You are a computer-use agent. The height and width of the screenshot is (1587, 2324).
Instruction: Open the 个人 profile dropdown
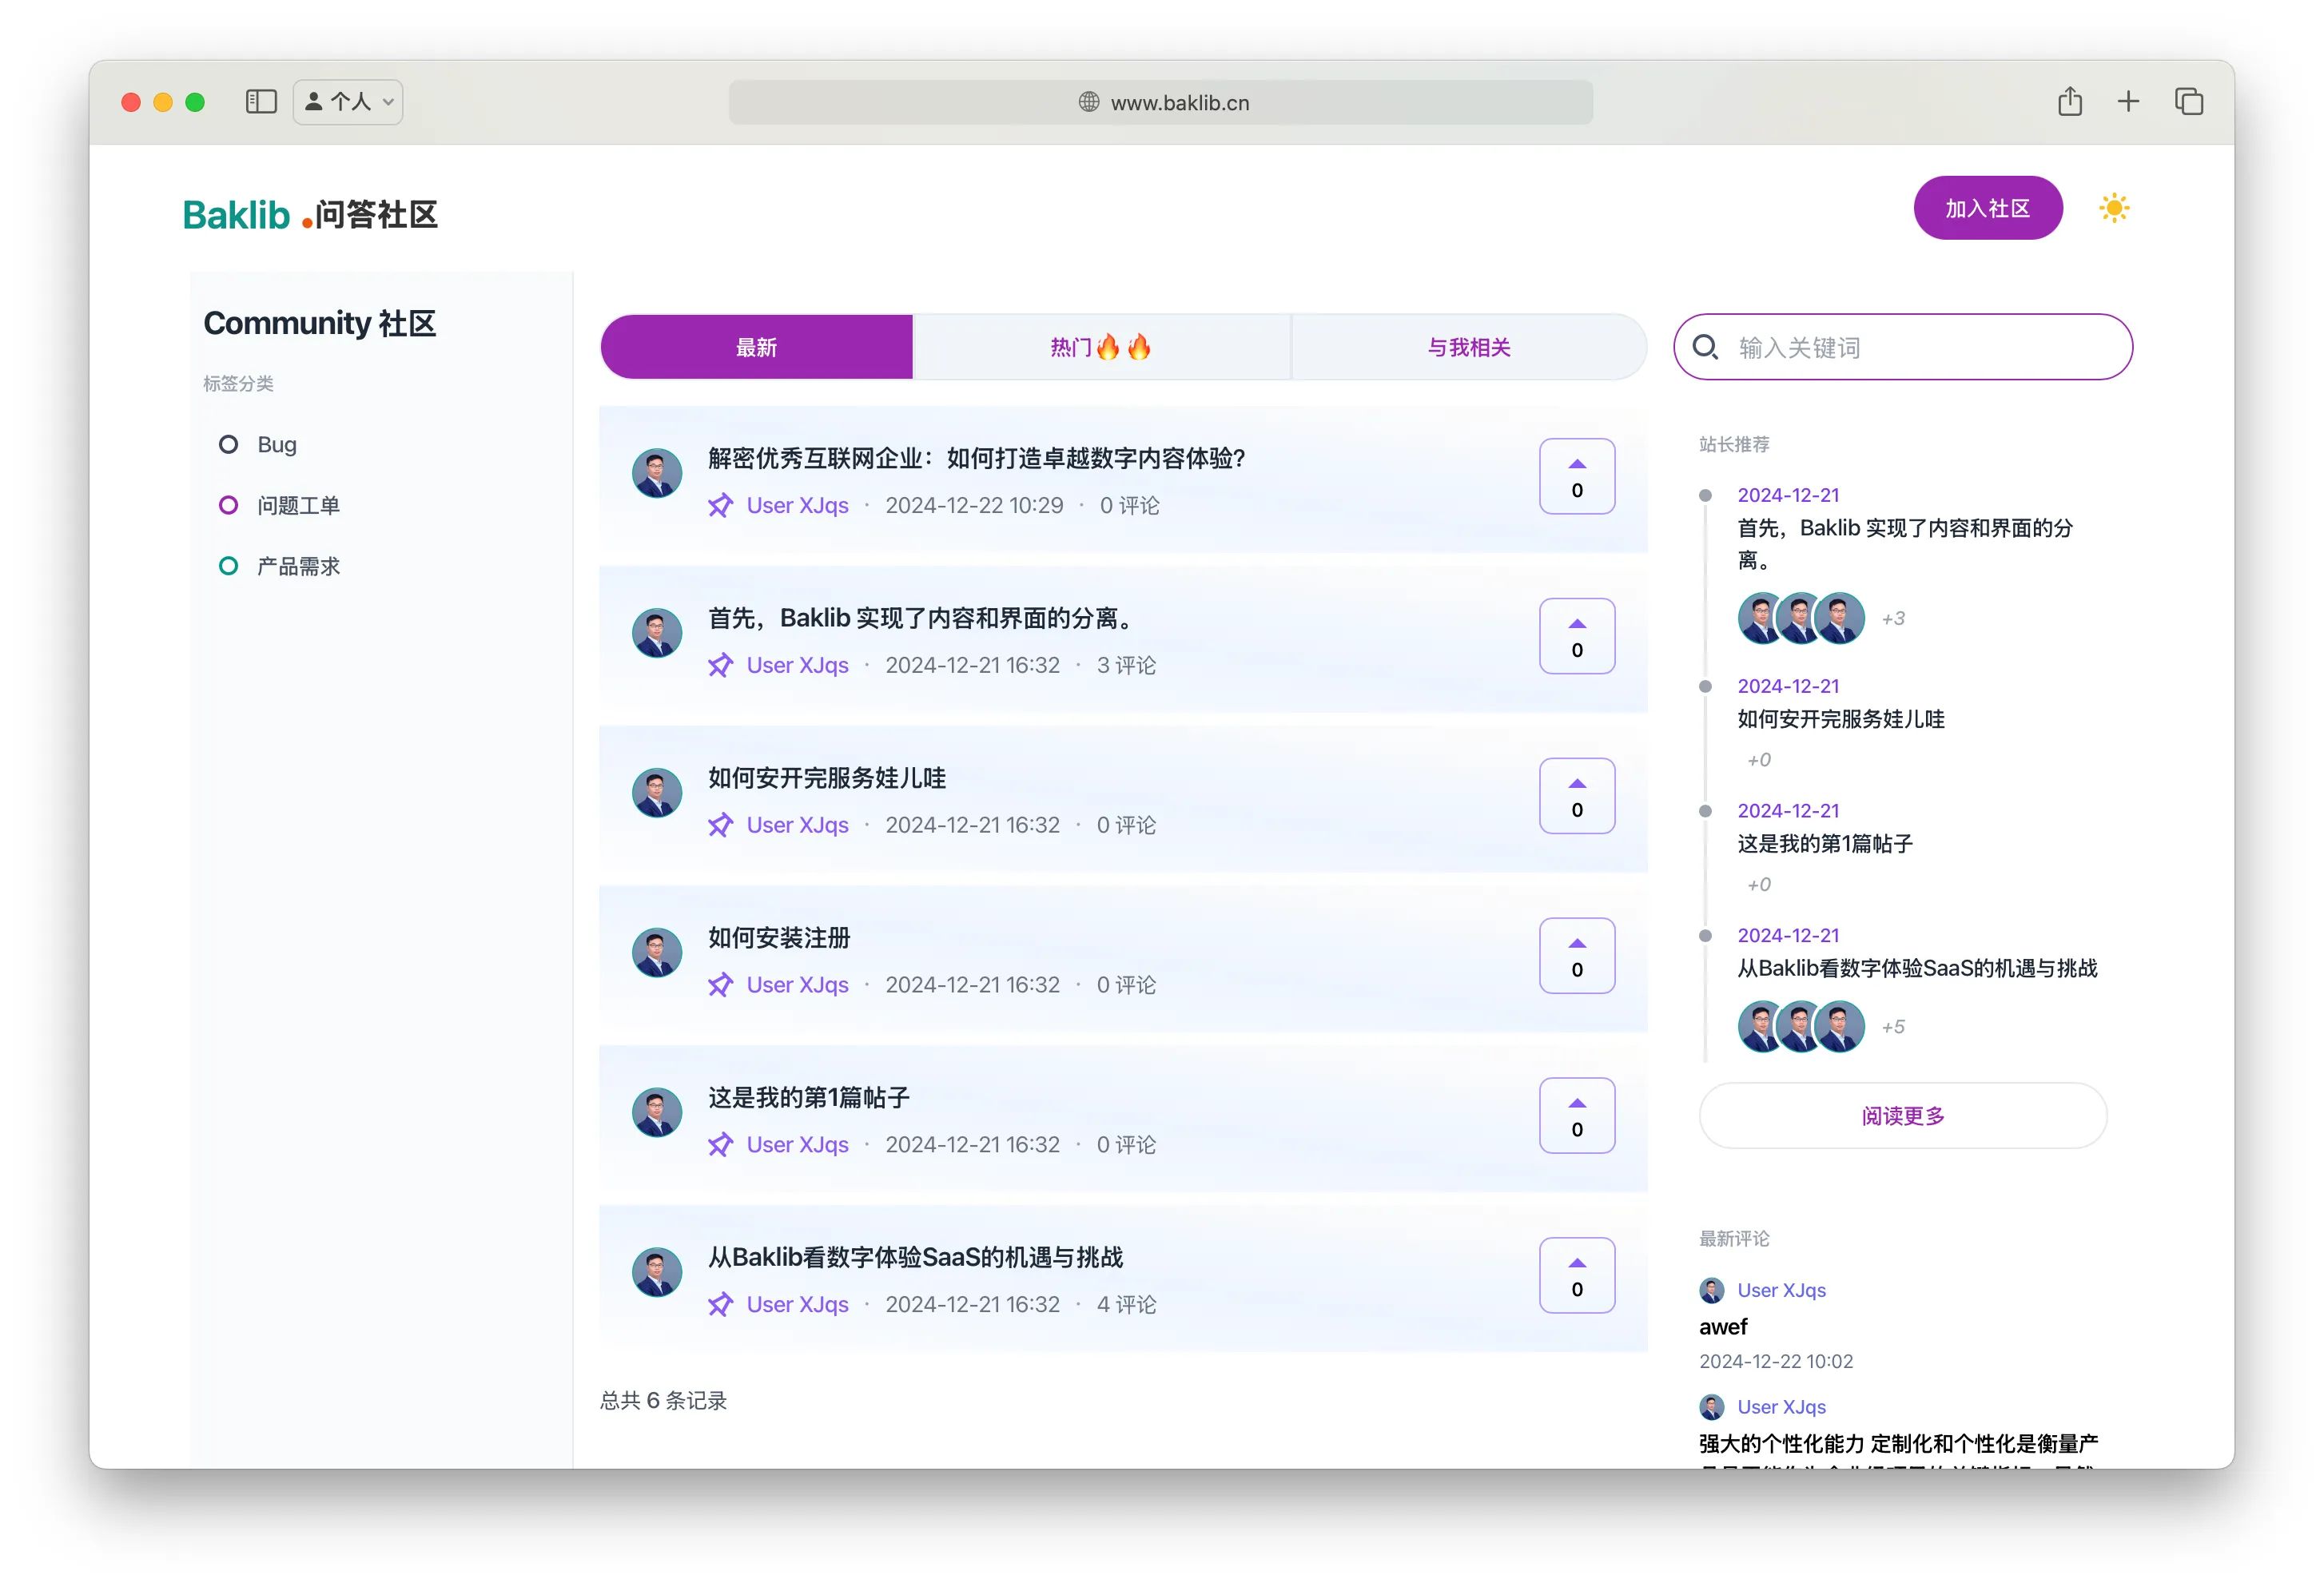click(x=348, y=102)
